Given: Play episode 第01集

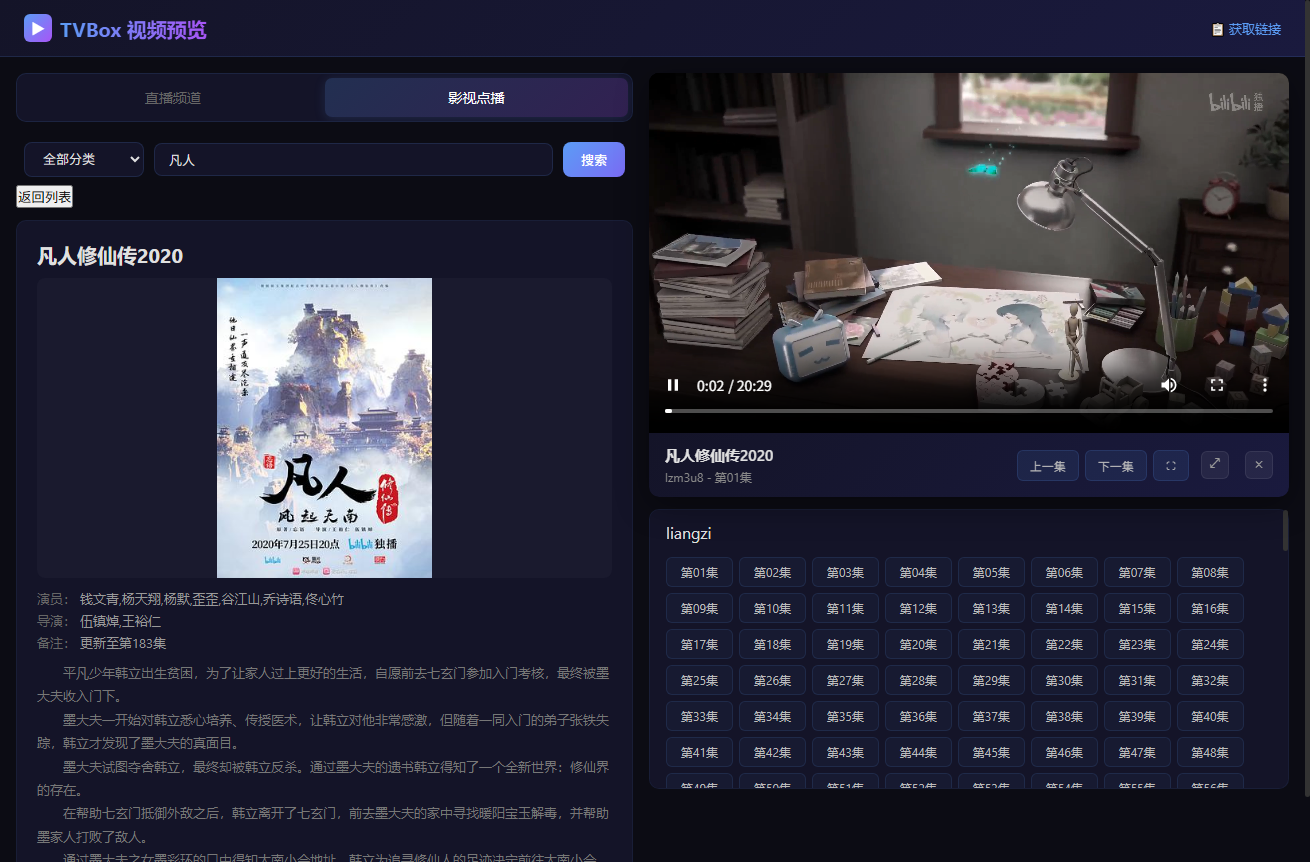Looking at the screenshot, I should click(x=700, y=573).
